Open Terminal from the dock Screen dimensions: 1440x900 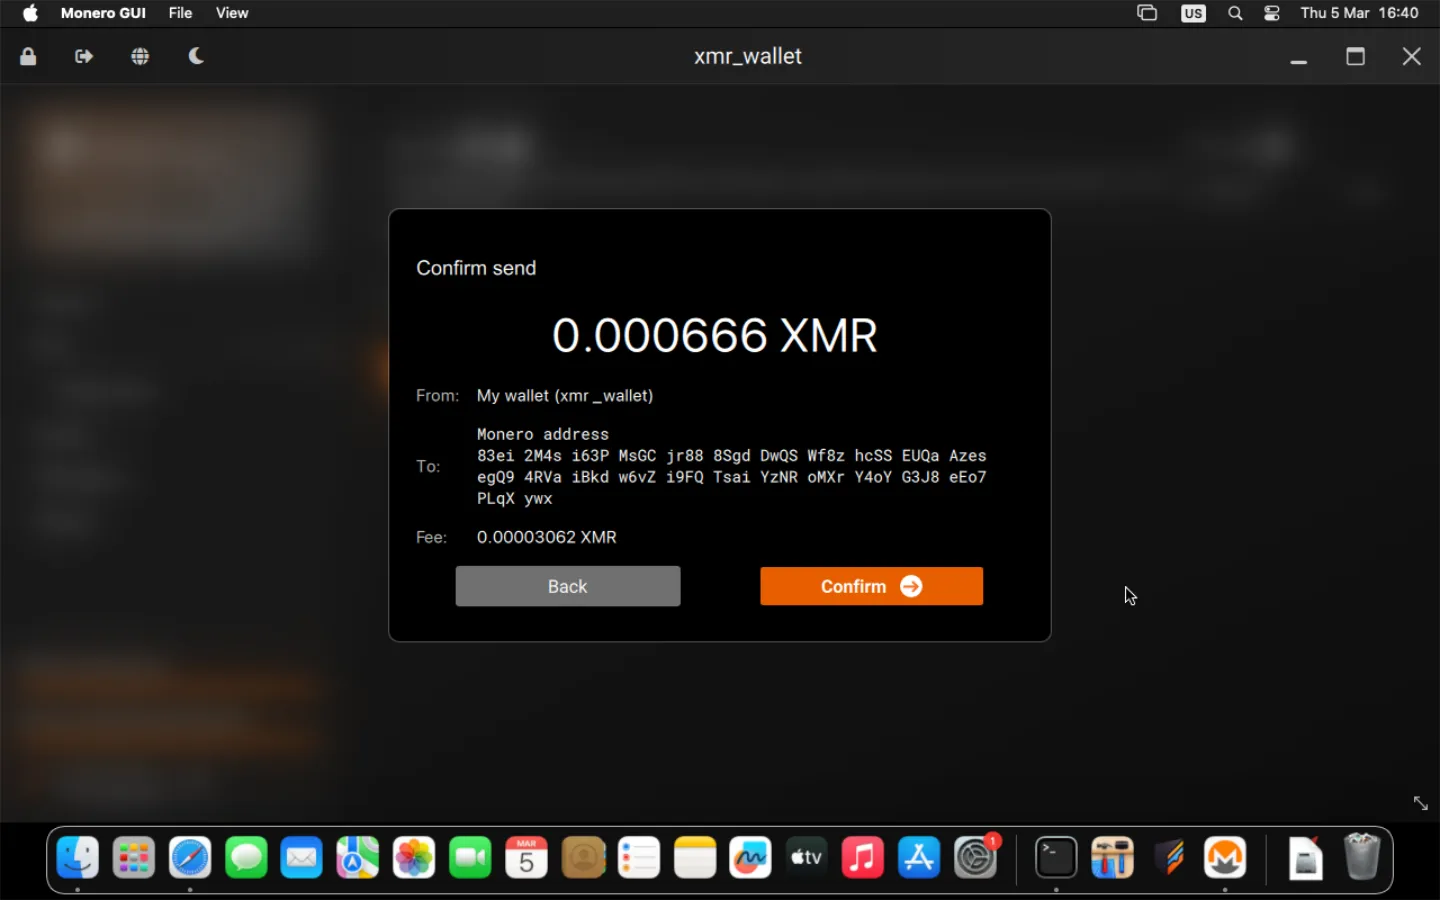click(1056, 857)
